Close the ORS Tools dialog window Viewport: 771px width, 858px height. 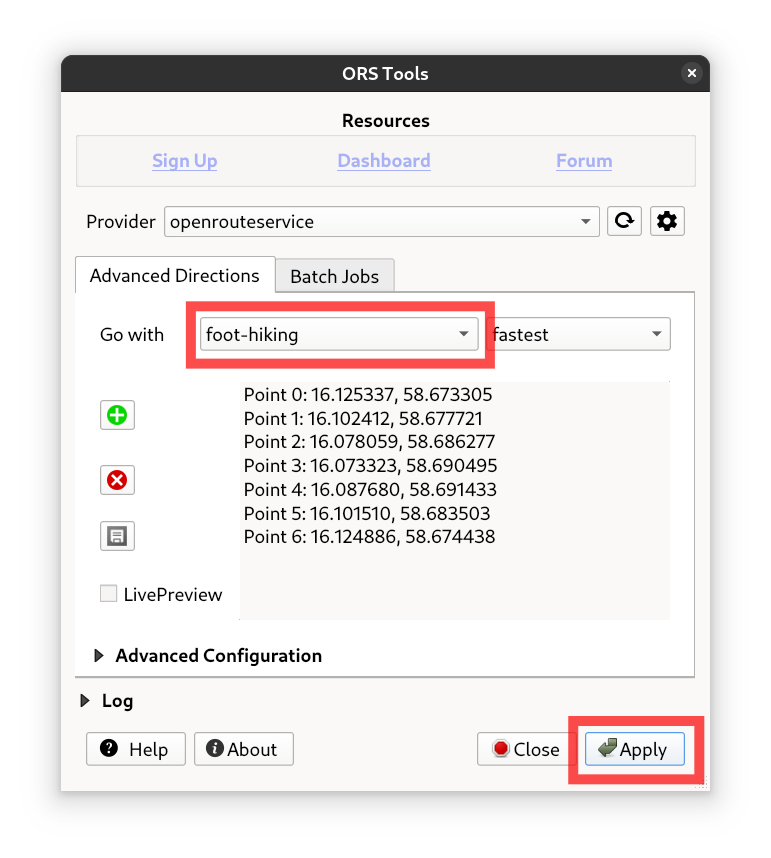coord(691,74)
